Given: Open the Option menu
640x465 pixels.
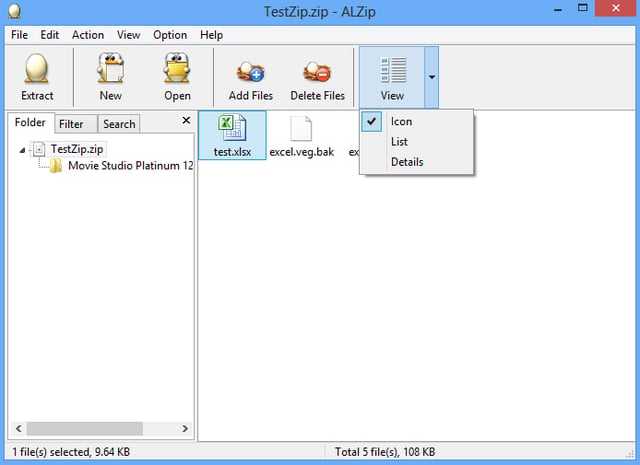Looking at the screenshot, I should (x=170, y=35).
